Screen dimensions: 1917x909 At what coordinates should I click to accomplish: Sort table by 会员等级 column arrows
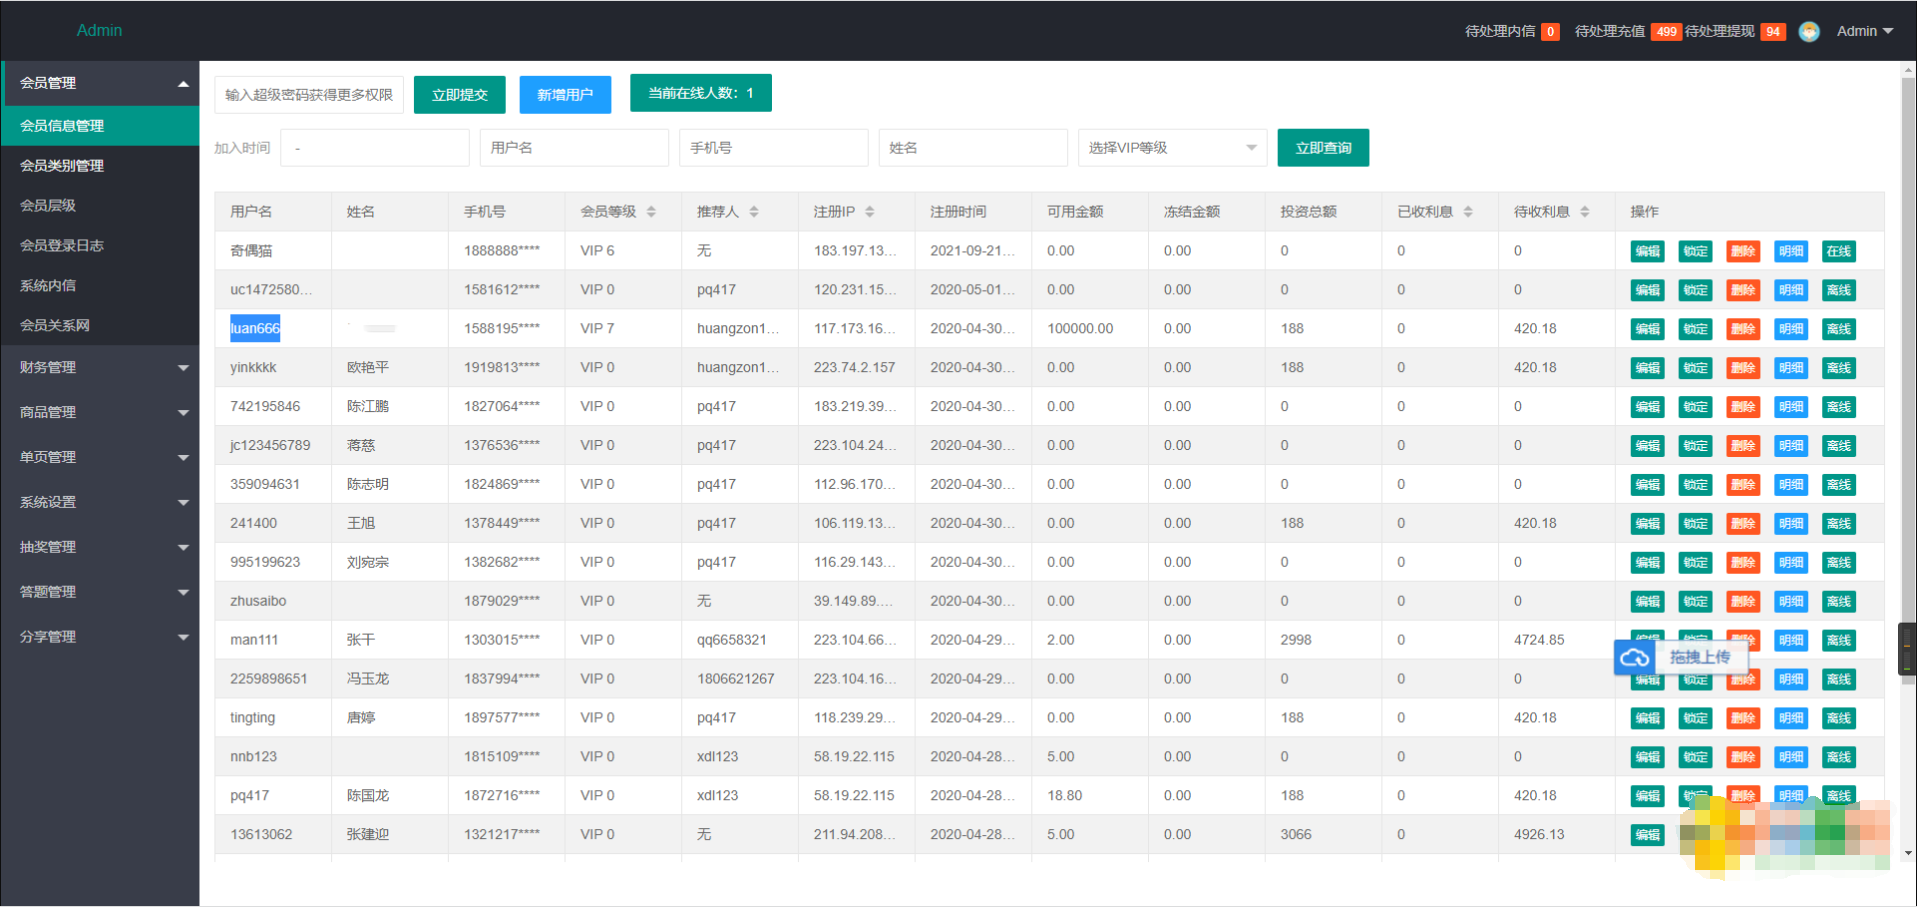[651, 212]
